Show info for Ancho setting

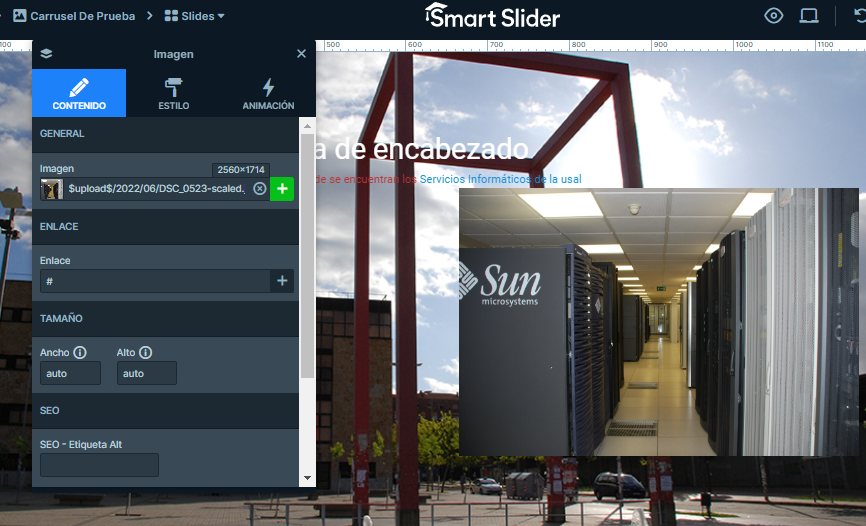pyautogui.click(x=80, y=353)
